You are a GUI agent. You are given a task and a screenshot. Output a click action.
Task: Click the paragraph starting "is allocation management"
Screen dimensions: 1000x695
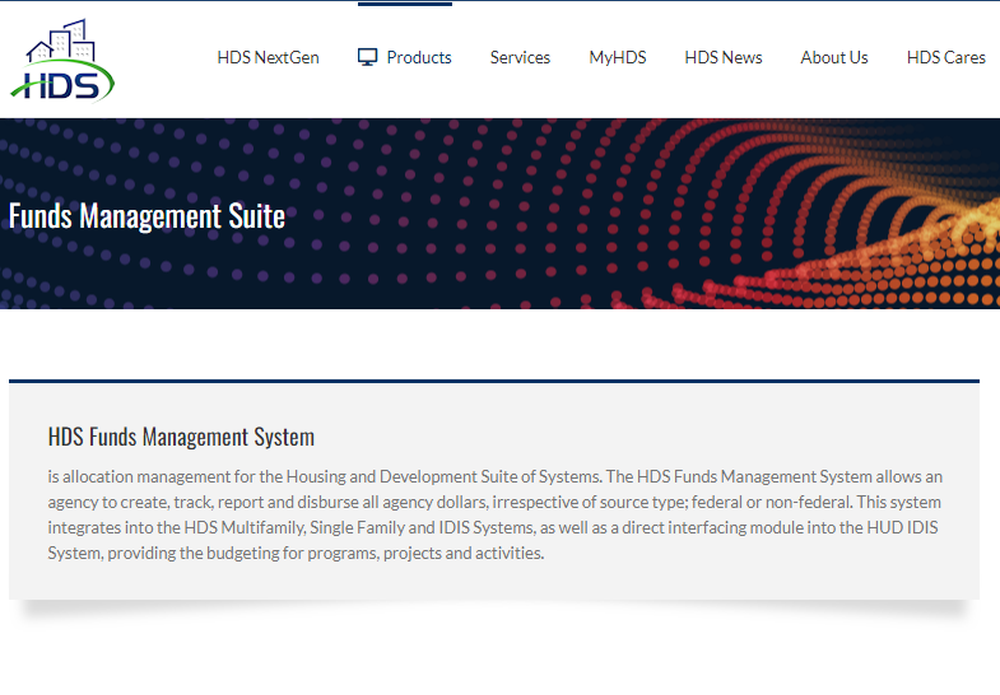point(495,515)
